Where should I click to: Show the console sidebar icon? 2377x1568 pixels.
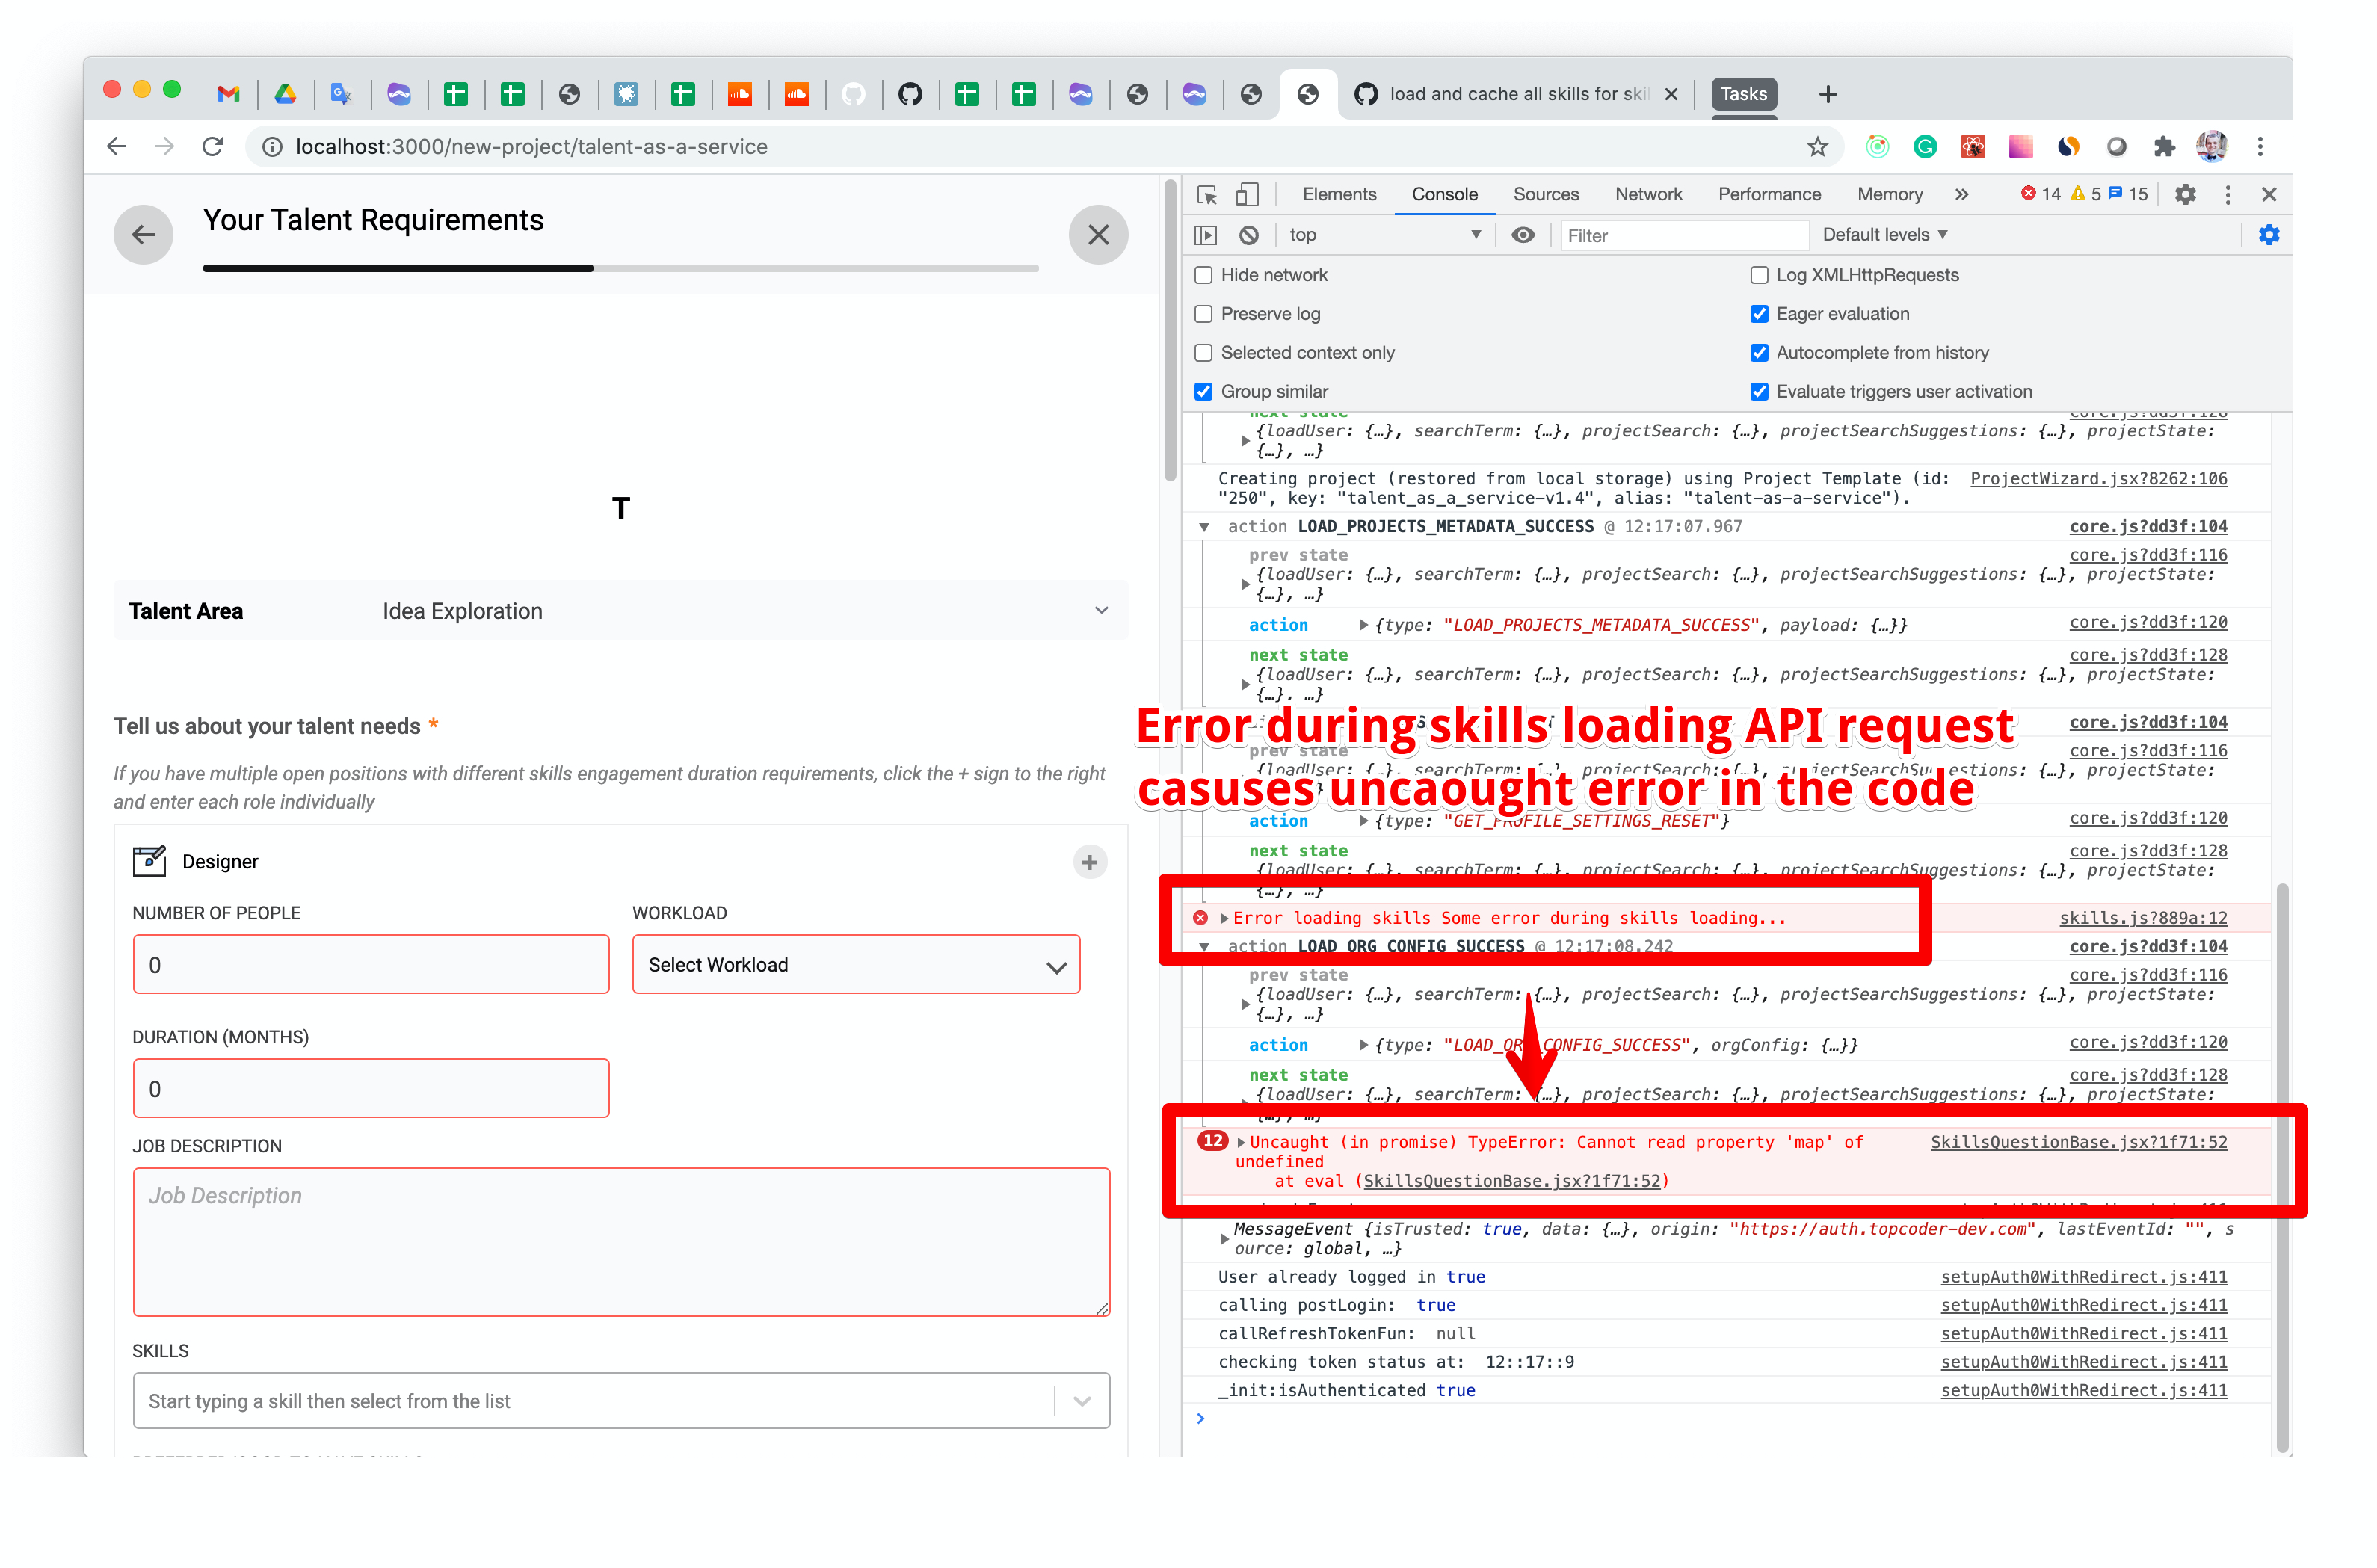pos(1206,235)
